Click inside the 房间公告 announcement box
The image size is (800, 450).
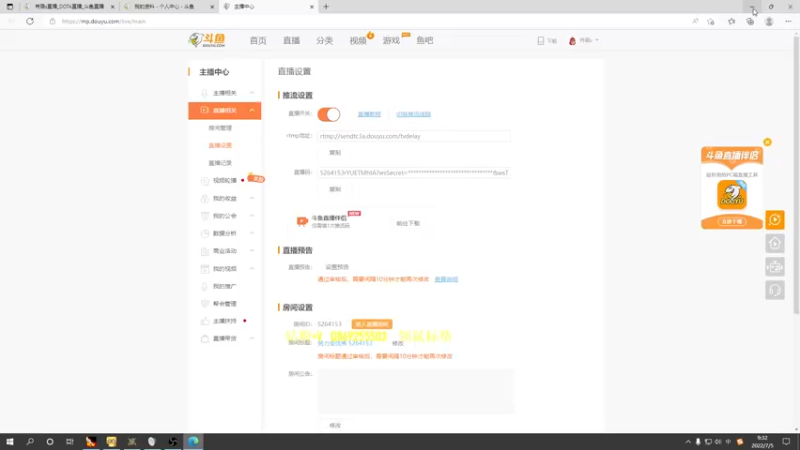415,391
